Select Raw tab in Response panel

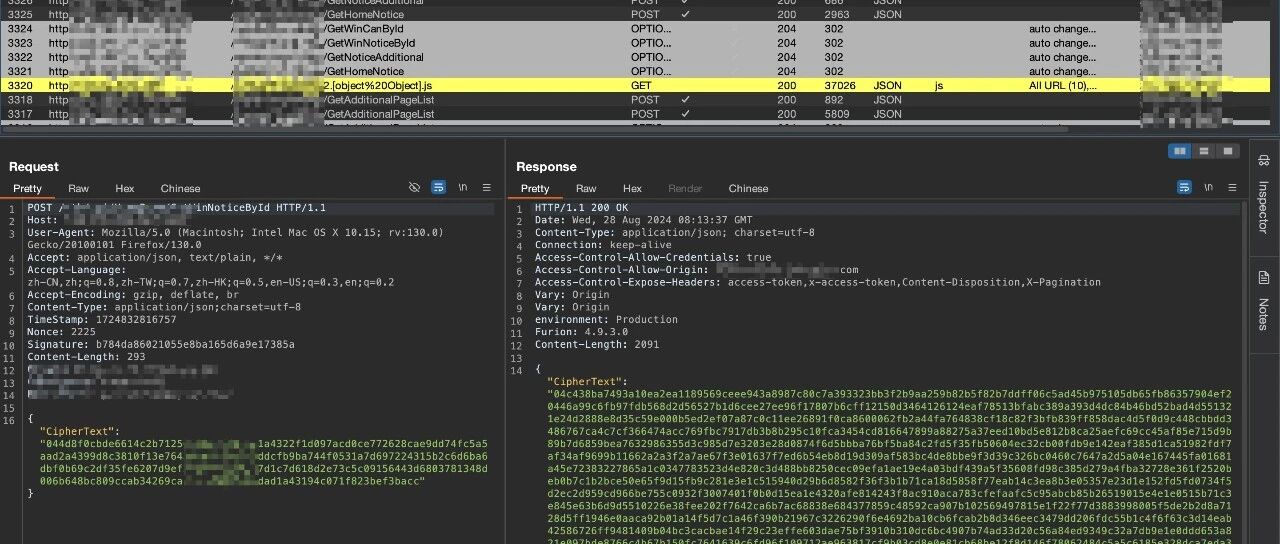[586, 188]
